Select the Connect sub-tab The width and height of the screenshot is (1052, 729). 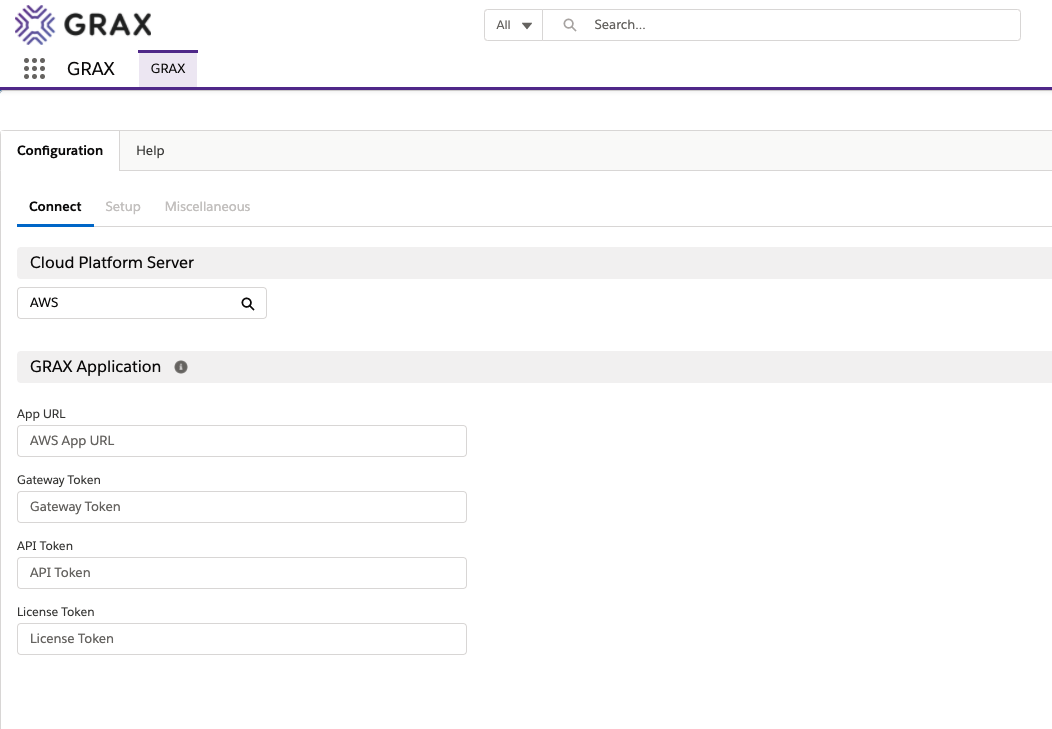click(x=55, y=207)
